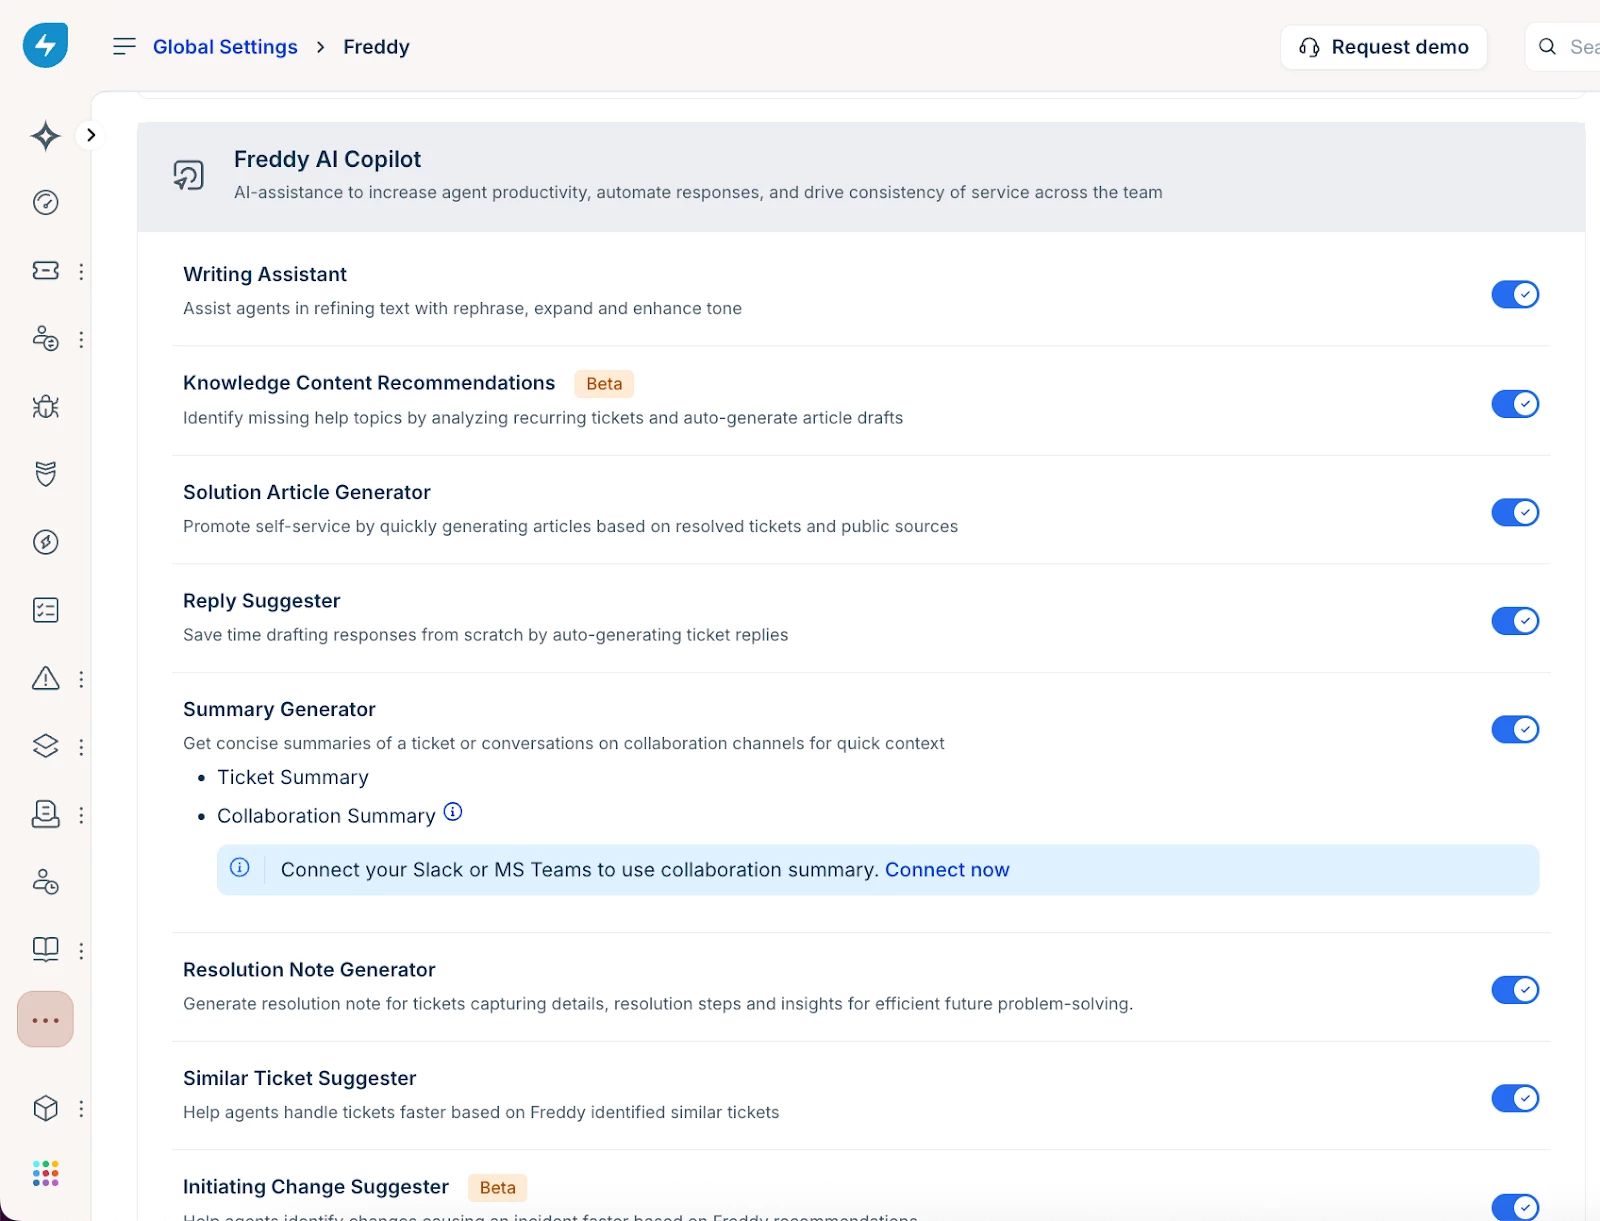This screenshot has height=1221, width=1600.
Task: Click the hamburger menu icon beside Global Settings
Action: coord(124,46)
